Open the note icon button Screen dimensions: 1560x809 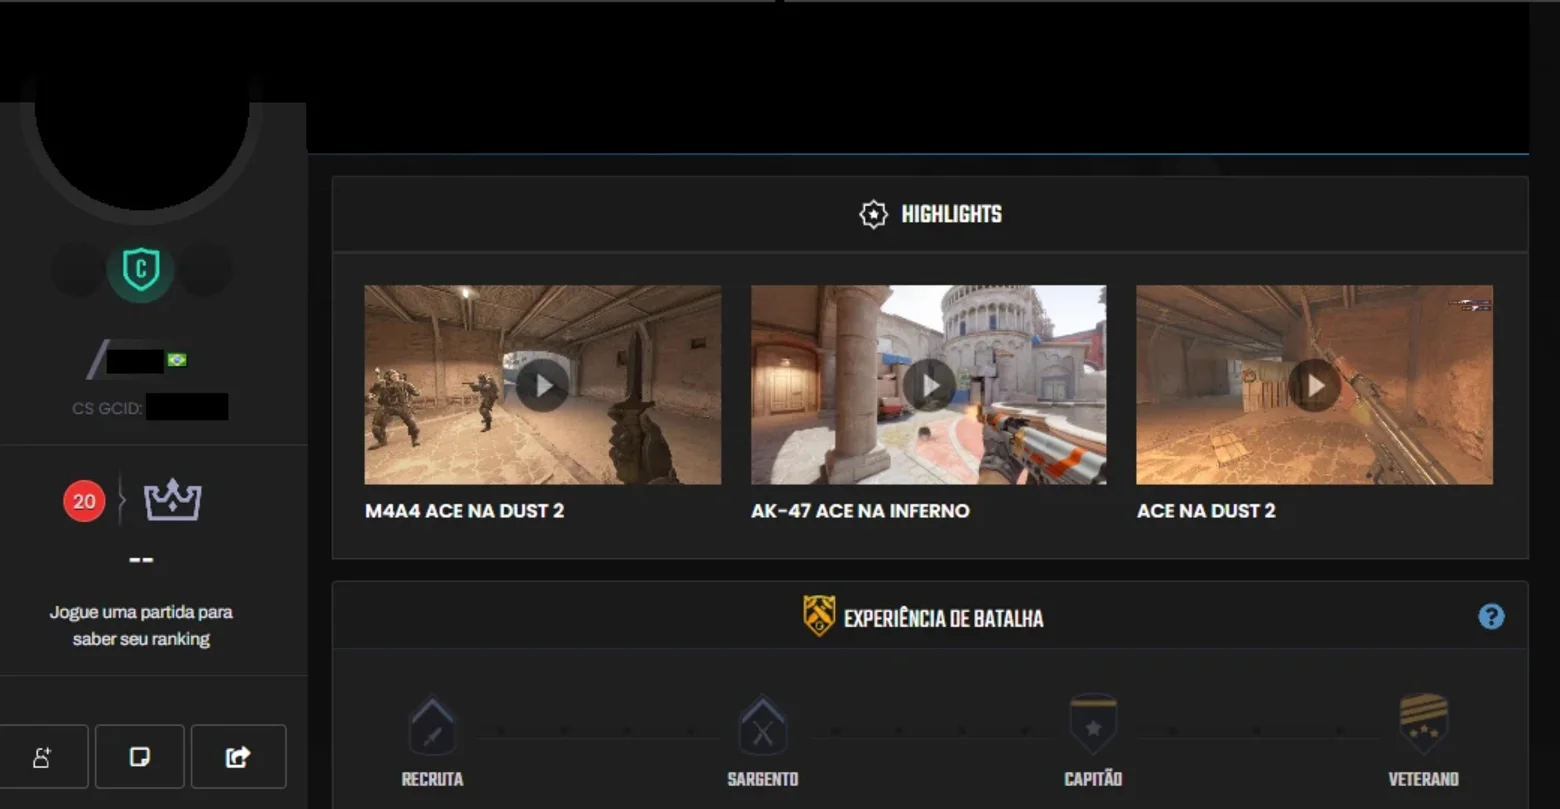140,757
